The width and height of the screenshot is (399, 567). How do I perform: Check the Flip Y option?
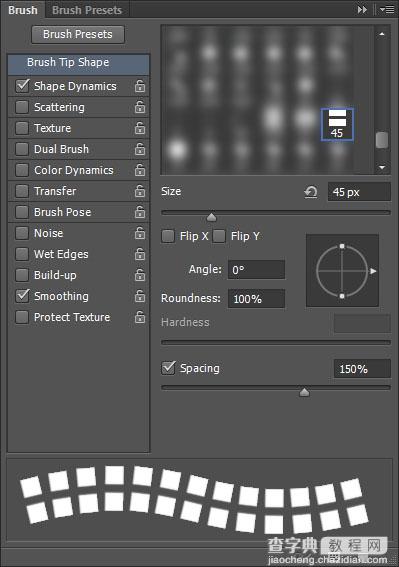(219, 236)
